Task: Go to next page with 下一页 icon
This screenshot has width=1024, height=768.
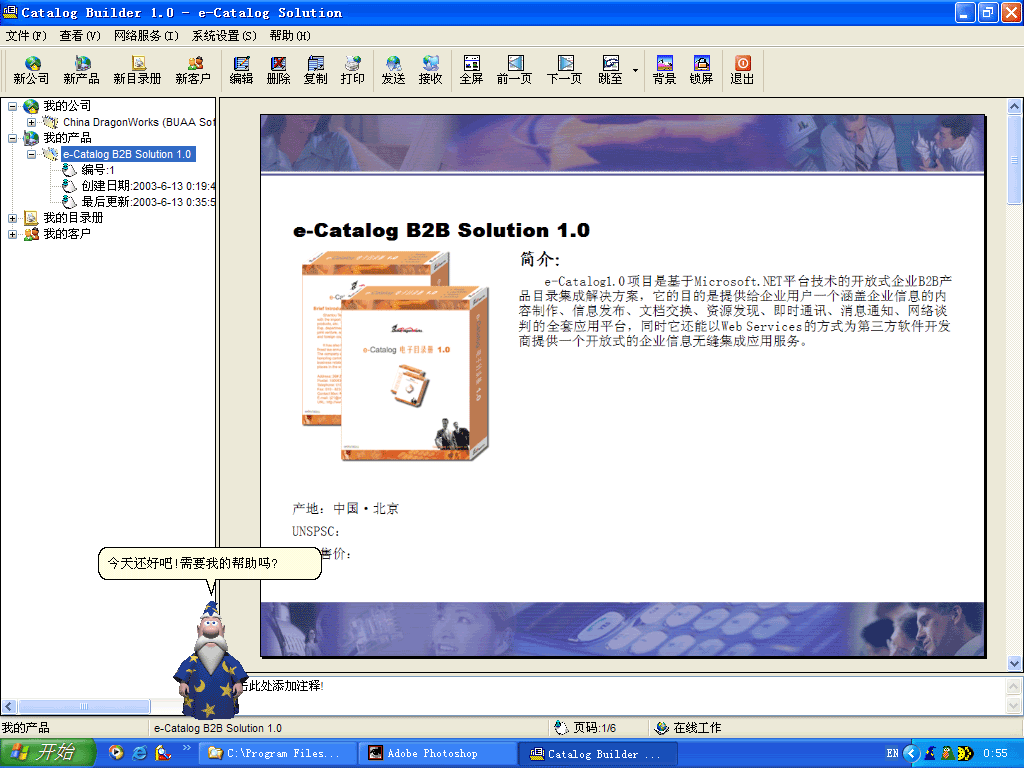Action: [564, 70]
